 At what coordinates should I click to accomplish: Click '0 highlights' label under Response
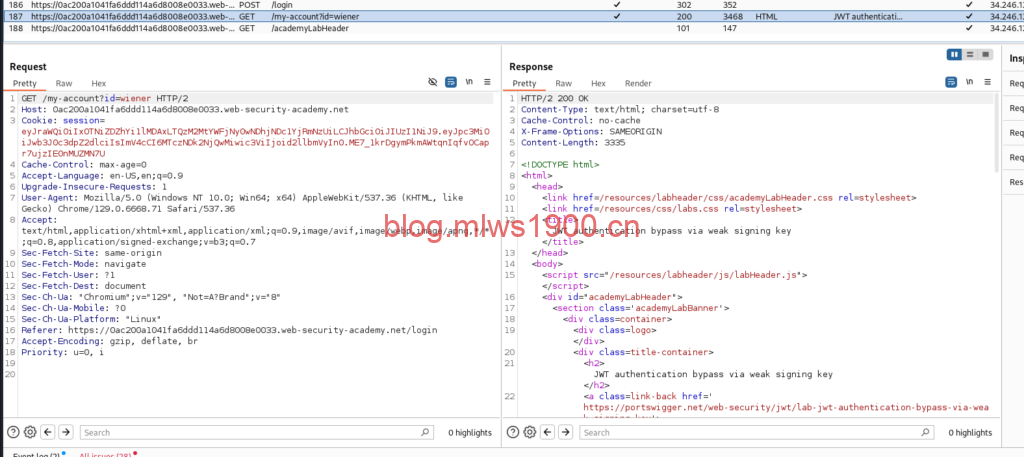[x=970, y=432]
